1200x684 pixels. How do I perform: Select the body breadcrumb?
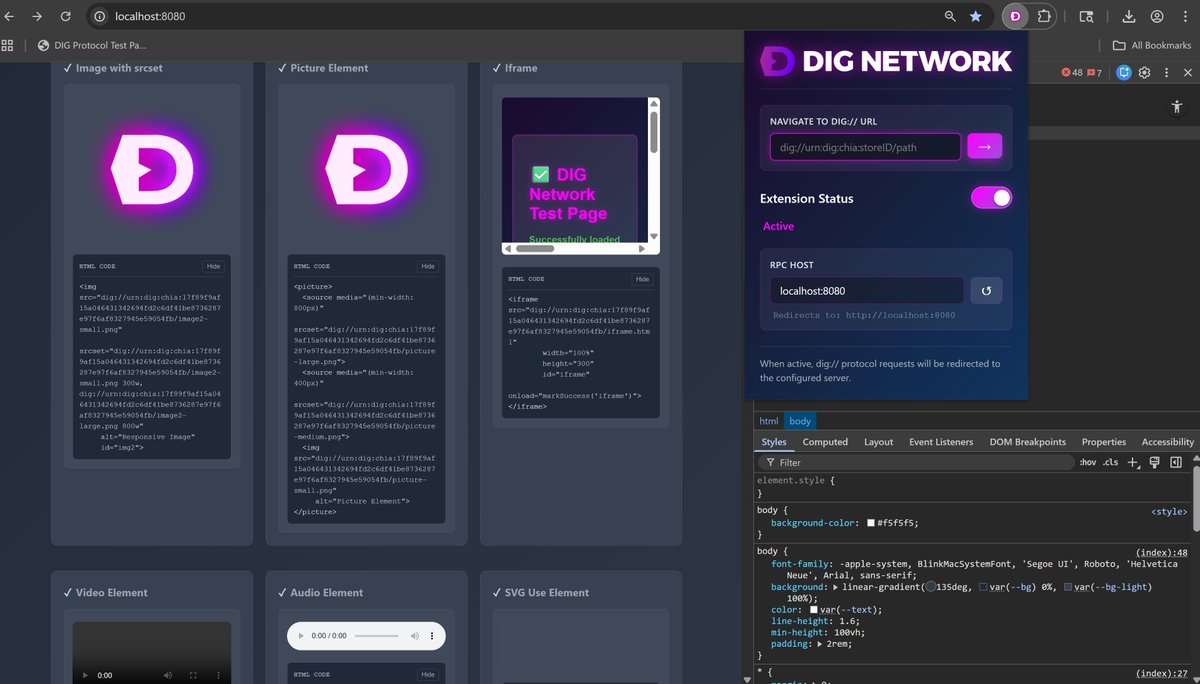[800, 421]
